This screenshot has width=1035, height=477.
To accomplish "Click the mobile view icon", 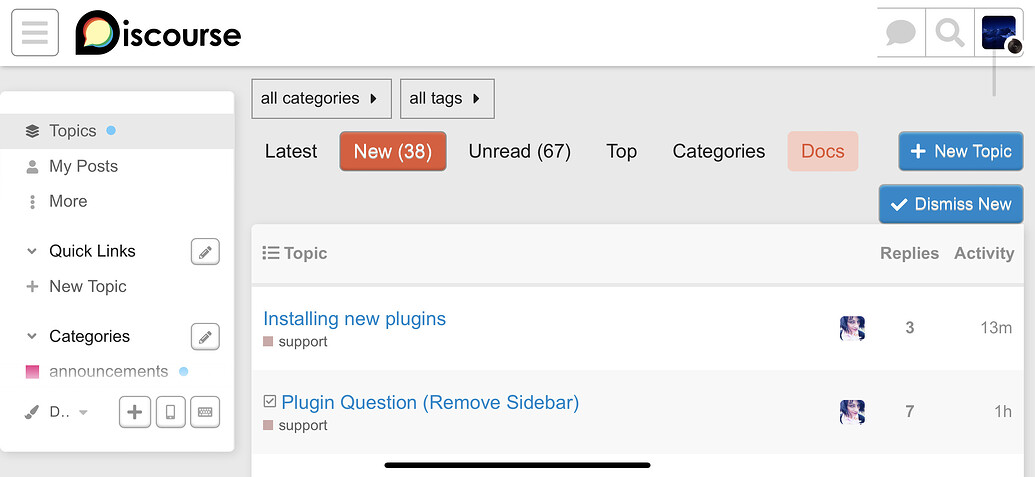I will pyautogui.click(x=170, y=412).
